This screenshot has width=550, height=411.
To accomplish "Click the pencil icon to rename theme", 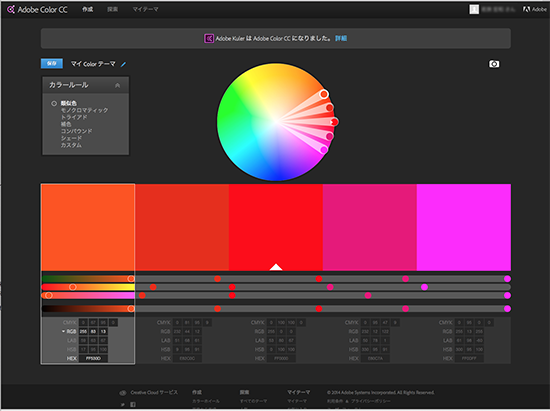I will pos(123,64).
